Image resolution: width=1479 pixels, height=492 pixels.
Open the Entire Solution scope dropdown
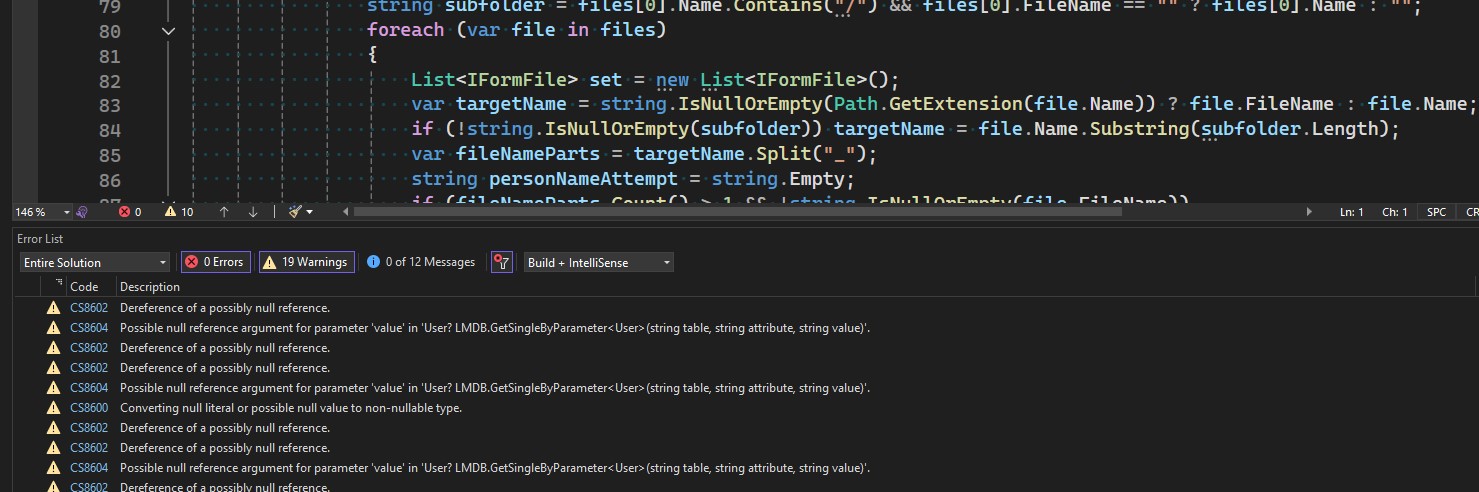coord(95,262)
